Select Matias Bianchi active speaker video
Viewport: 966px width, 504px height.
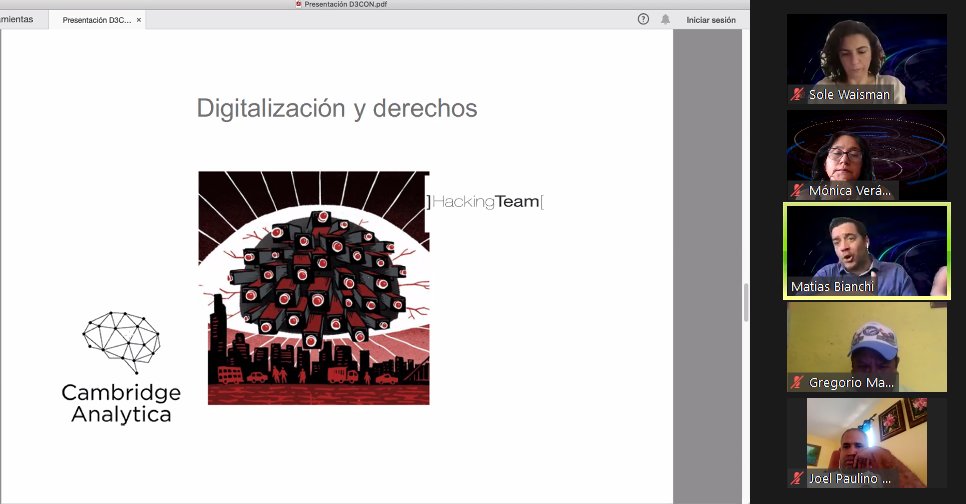(x=867, y=251)
